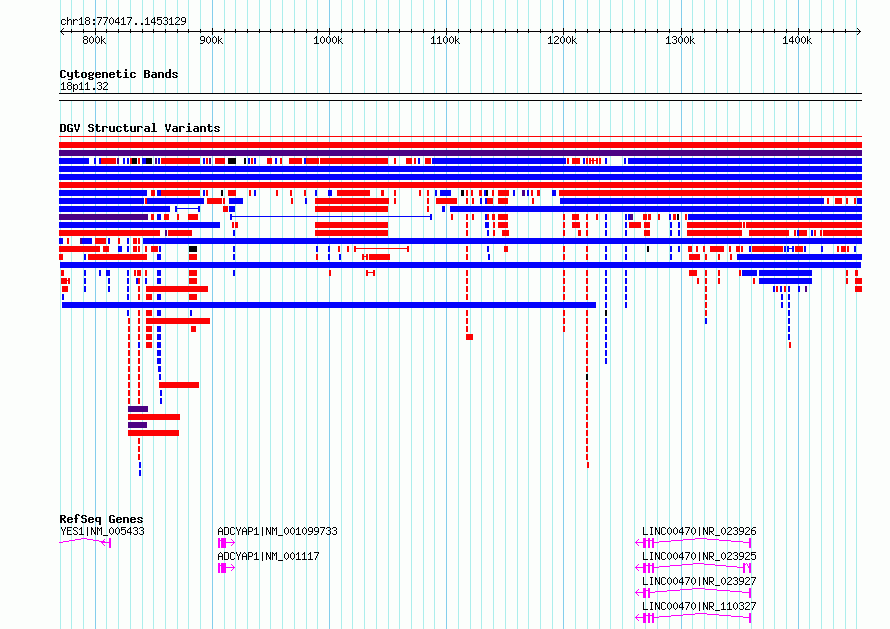Click the LINC00470 NR_023926 transcript glyph
Image resolution: width=890 pixels, height=629 pixels.
[x=693, y=543]
